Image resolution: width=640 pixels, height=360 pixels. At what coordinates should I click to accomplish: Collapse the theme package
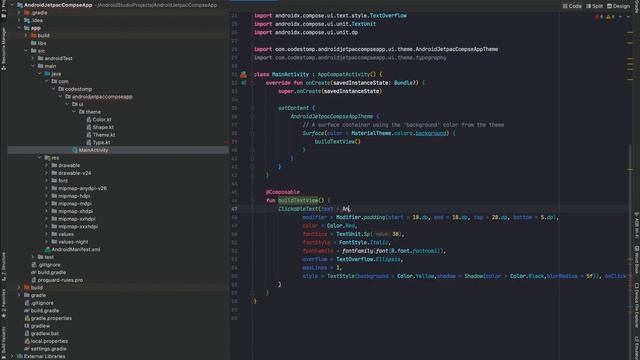point(74,112)
